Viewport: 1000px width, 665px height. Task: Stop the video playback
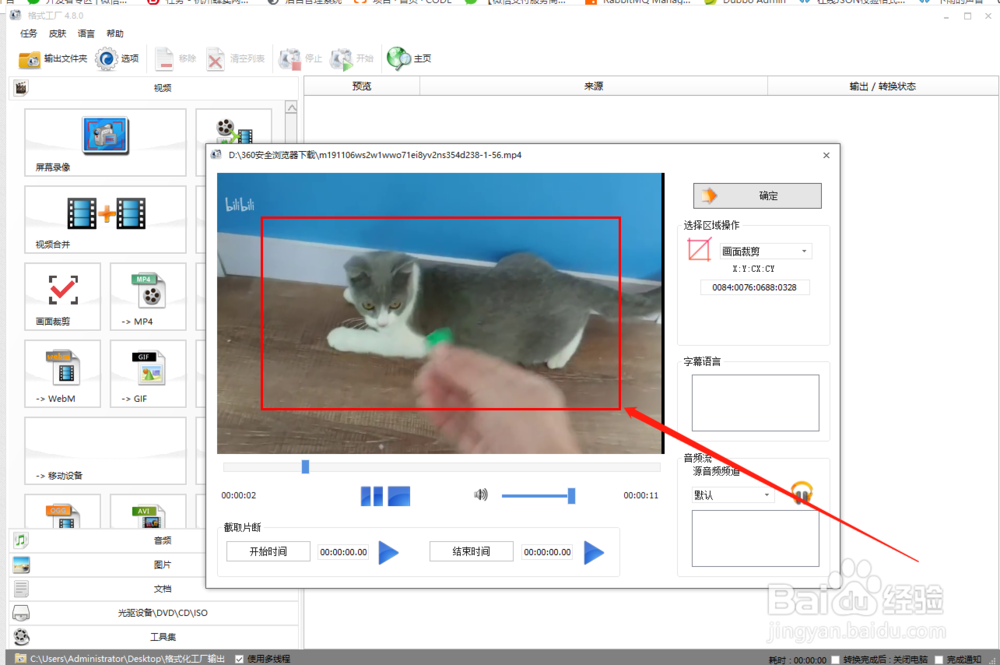point(399,496)
